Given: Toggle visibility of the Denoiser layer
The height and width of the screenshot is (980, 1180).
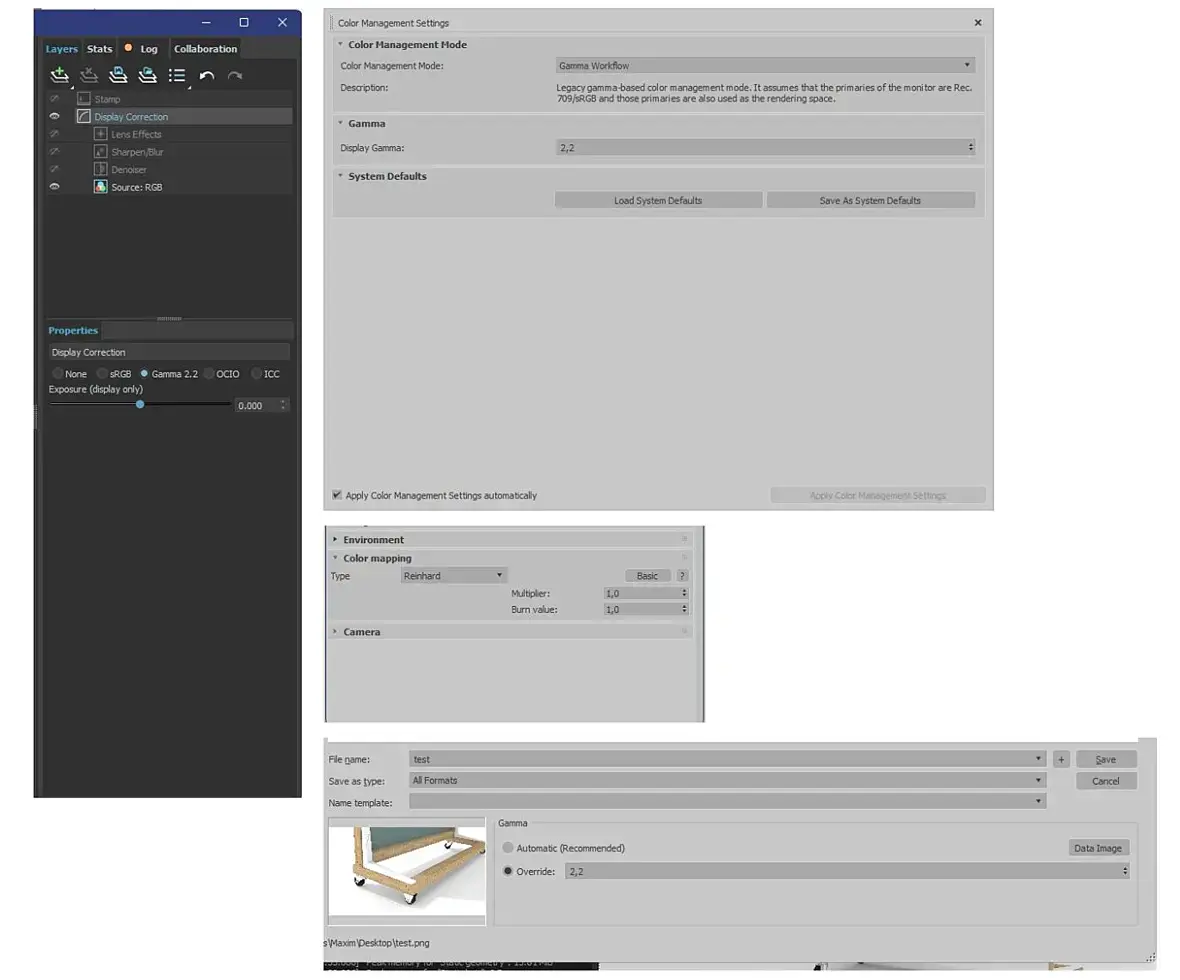Looking at the screenshot, I should point(54,169).
